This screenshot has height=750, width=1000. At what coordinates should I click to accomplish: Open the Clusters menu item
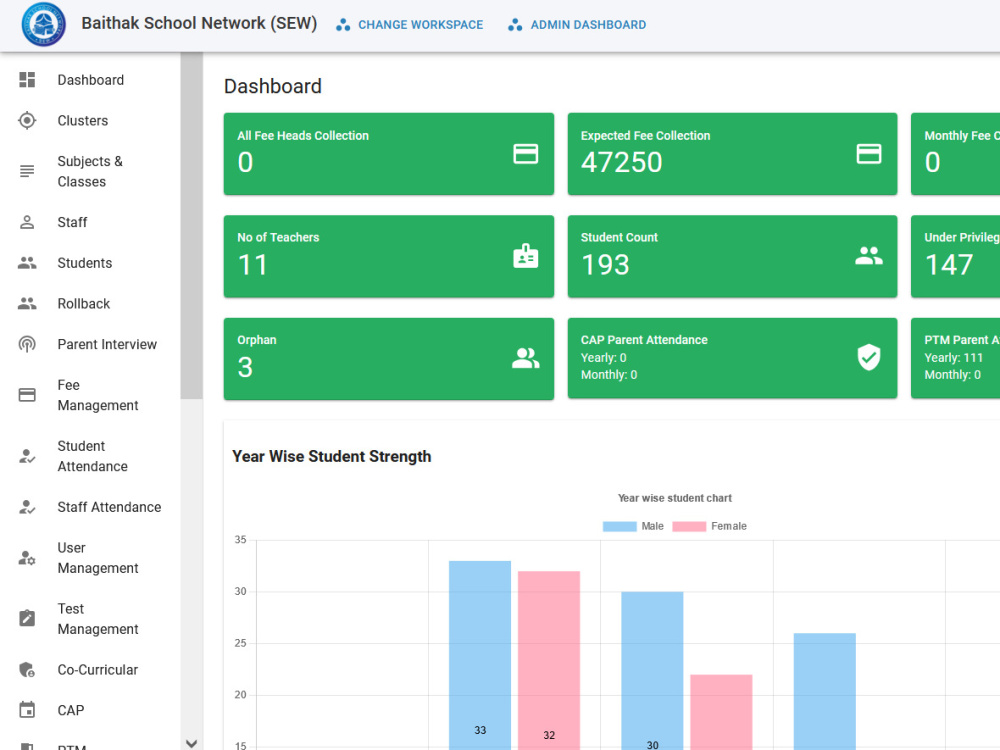click(x=91, y=121)
